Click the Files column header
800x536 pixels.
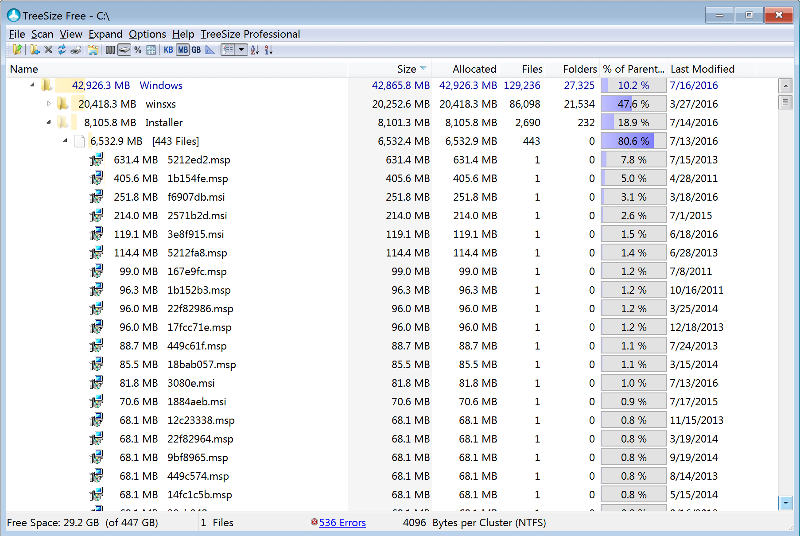tap(522, 69)
